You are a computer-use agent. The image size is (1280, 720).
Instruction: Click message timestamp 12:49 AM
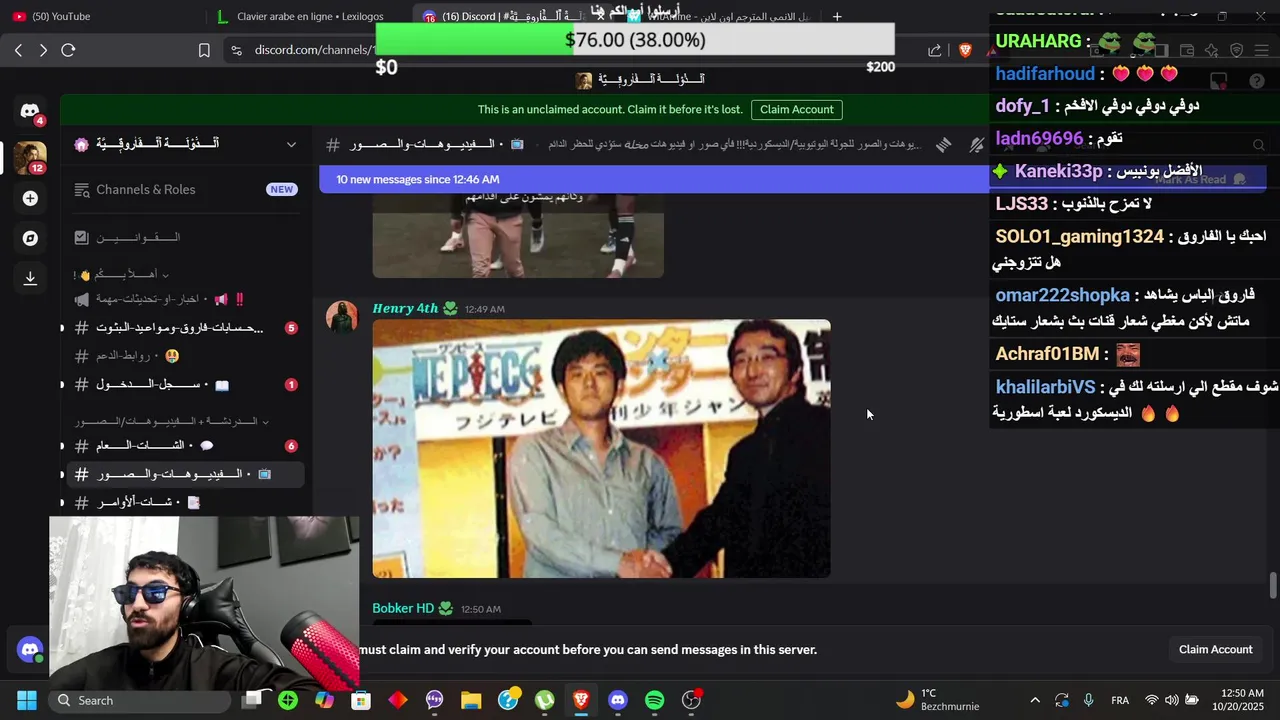[x=484, y=310]
